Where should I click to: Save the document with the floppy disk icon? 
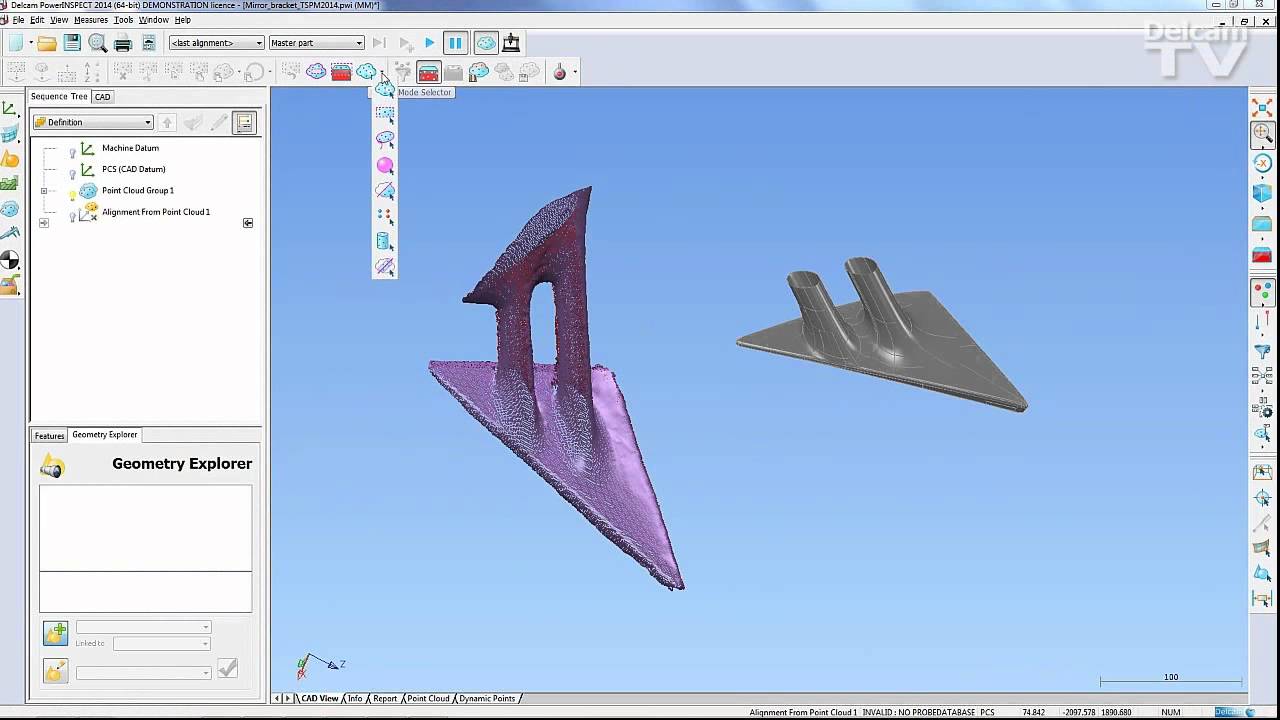click(72, 43)
